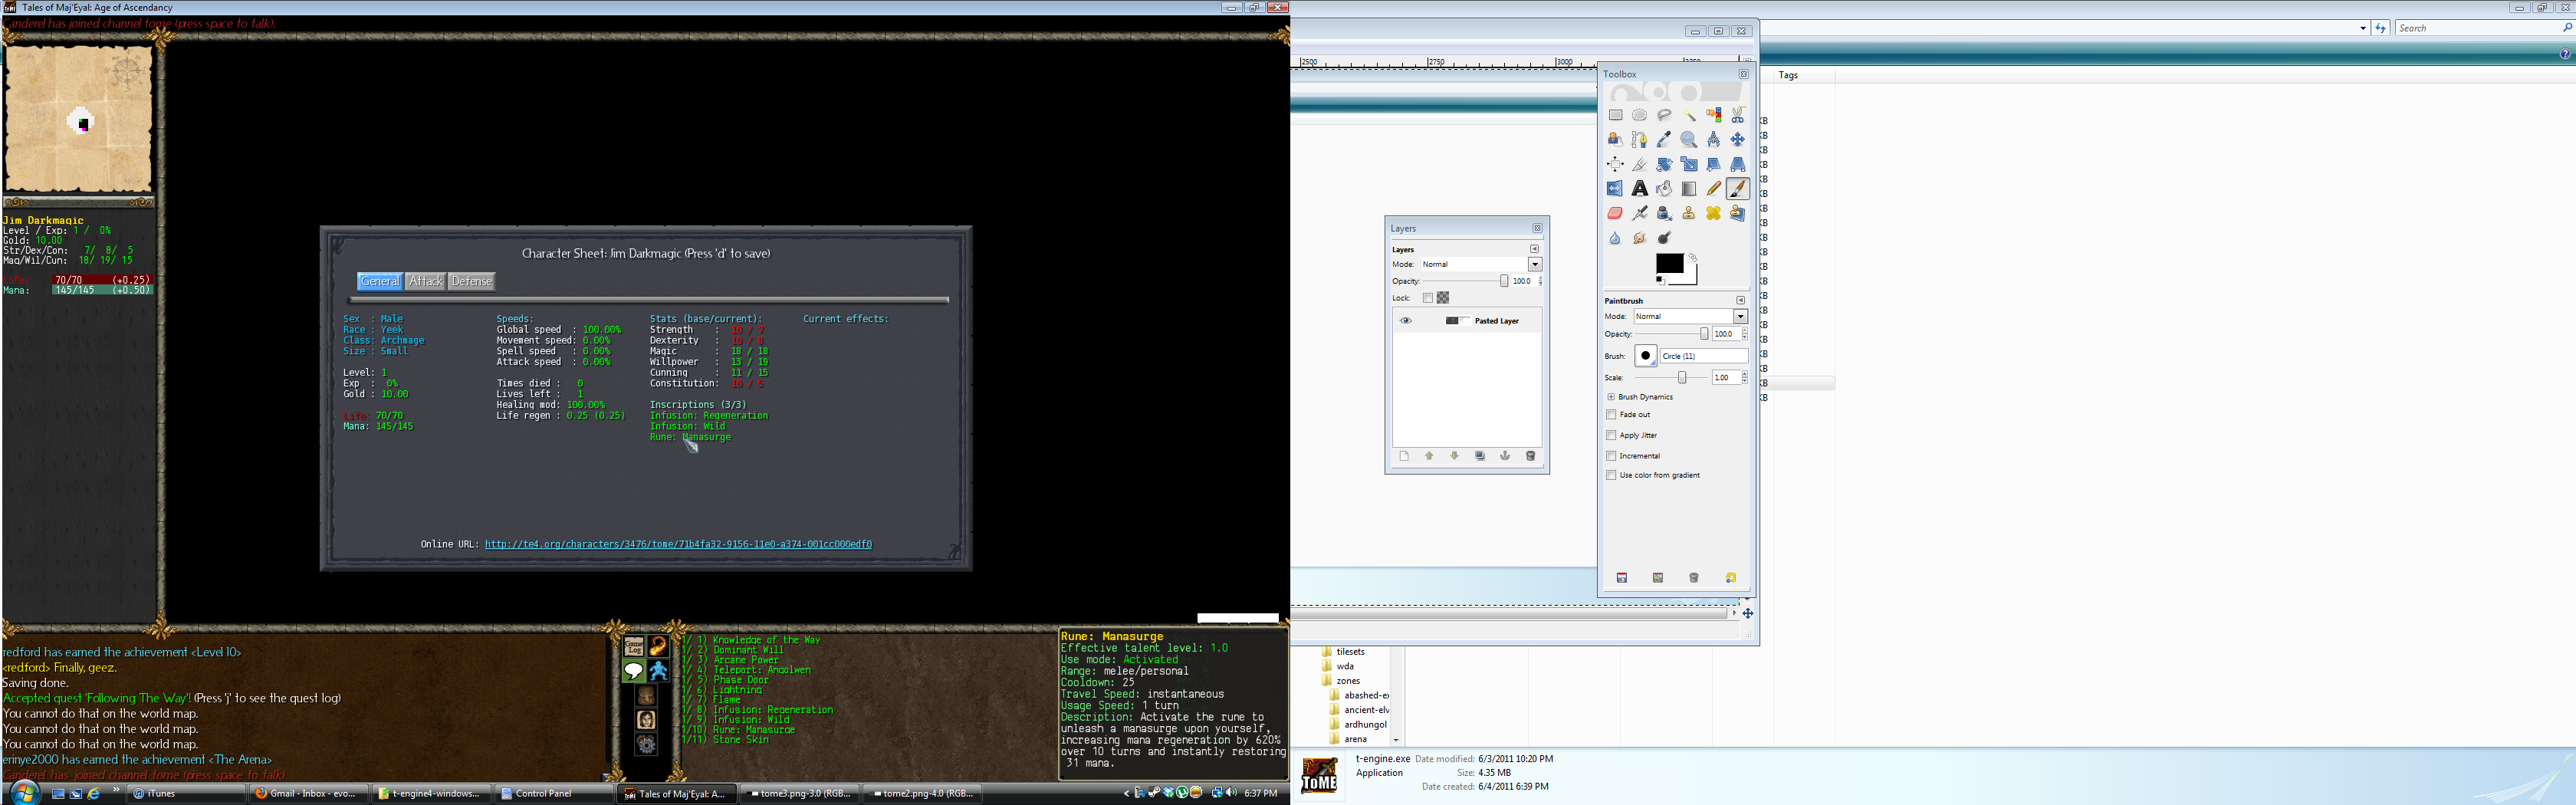Open the character portrait icon in ToME
The width and height of the screenshot is (2576, 805).
tap(646, 720)
